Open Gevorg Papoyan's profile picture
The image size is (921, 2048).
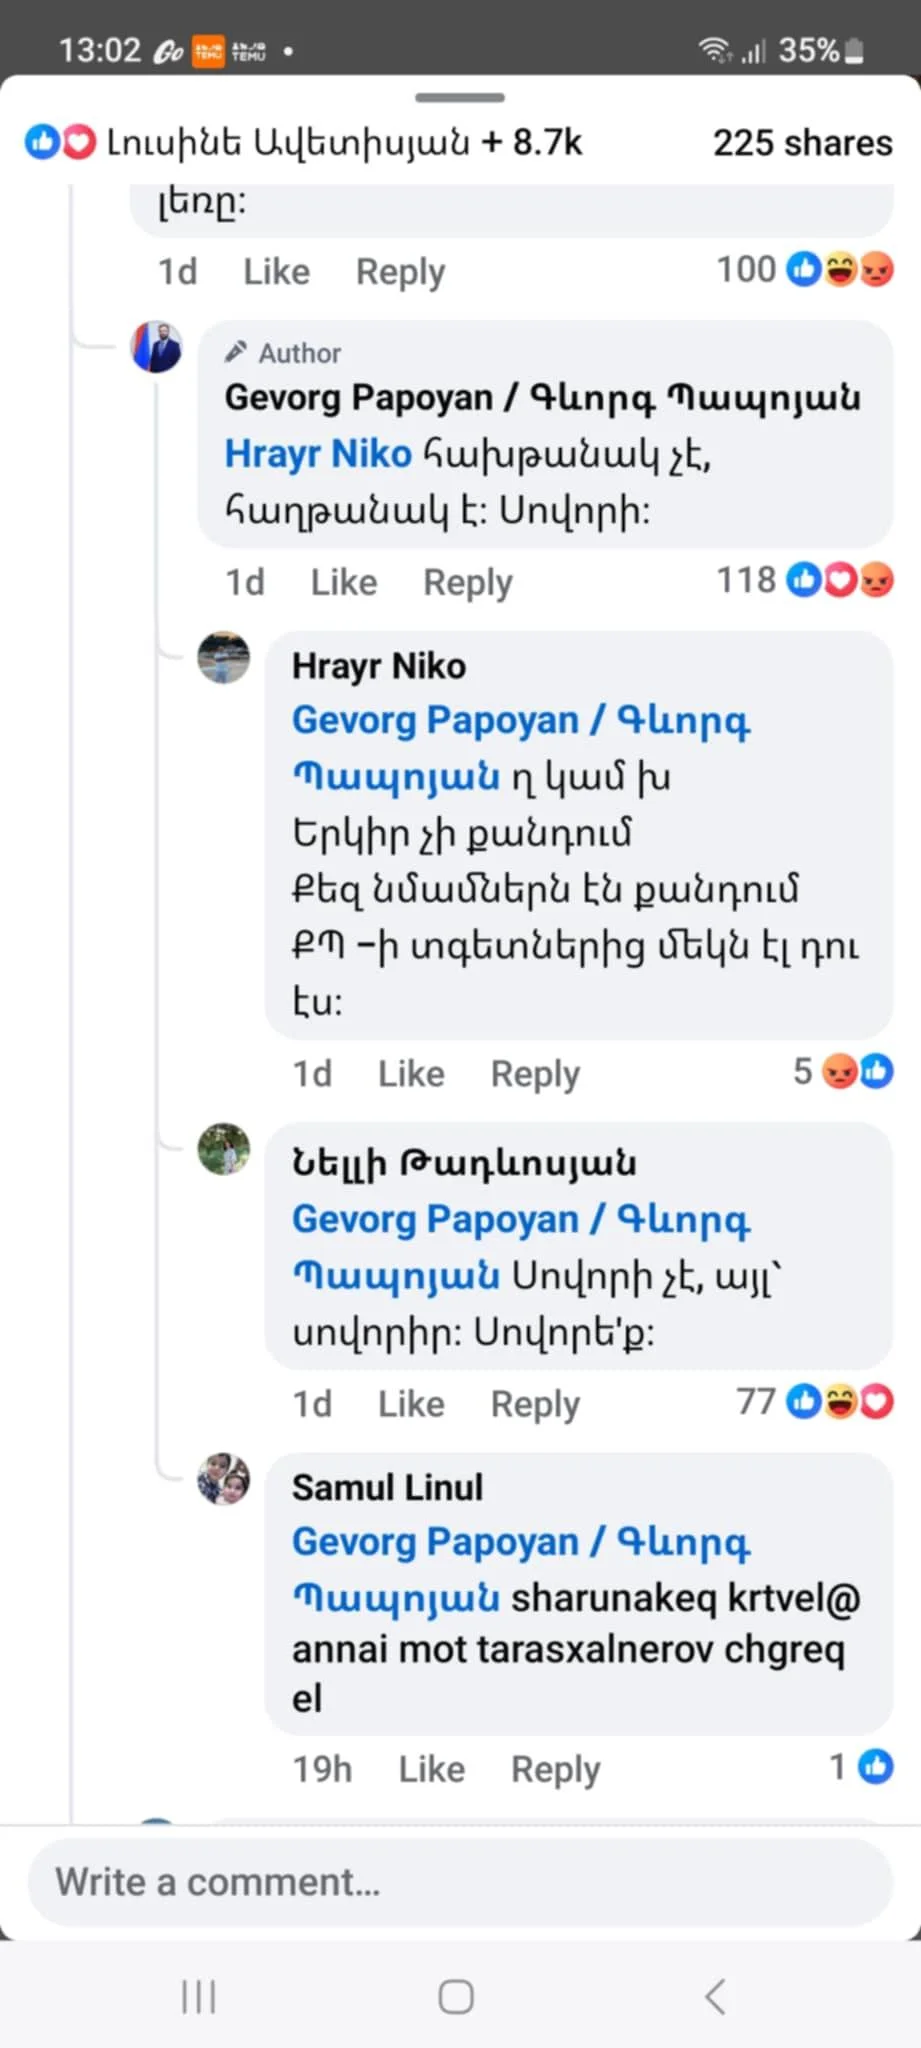[157, 347]
